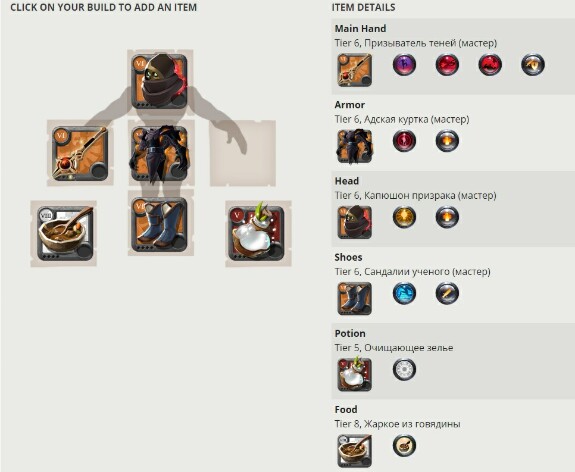Viewport: 575px width, 472px height.
Task: Click the purple first spell icon under Main Hand
Action: (404, 65)
